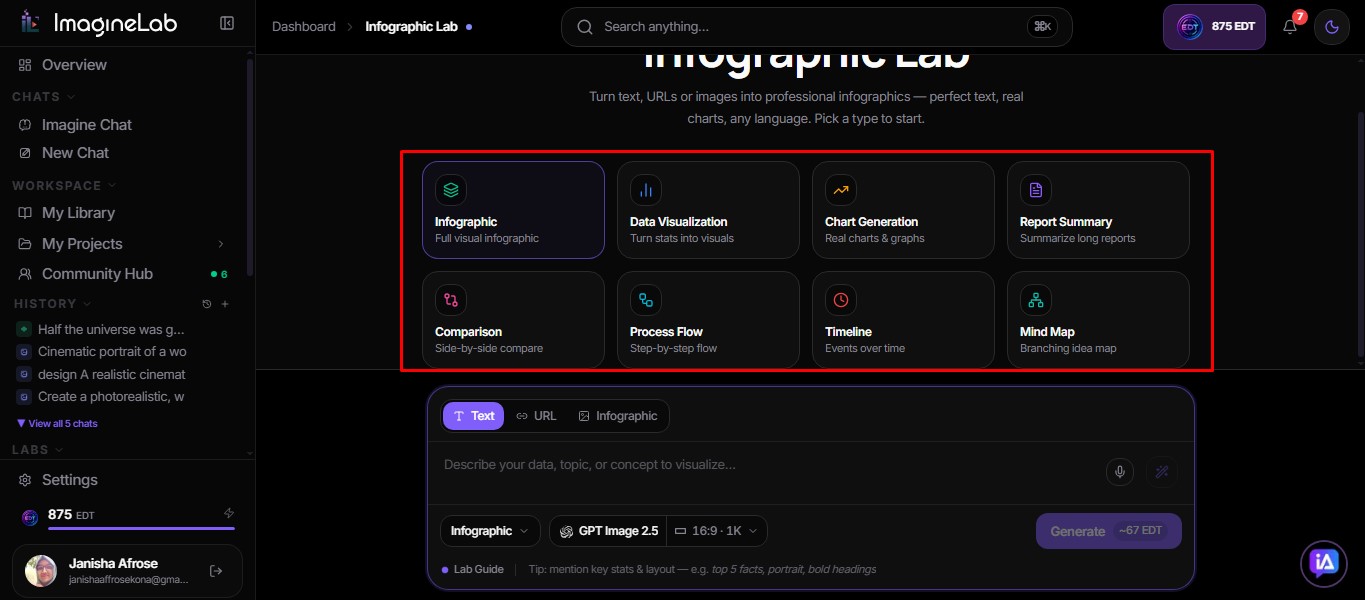
Task: Toggle dark mode moon icon
Action: pos(1331,27)
